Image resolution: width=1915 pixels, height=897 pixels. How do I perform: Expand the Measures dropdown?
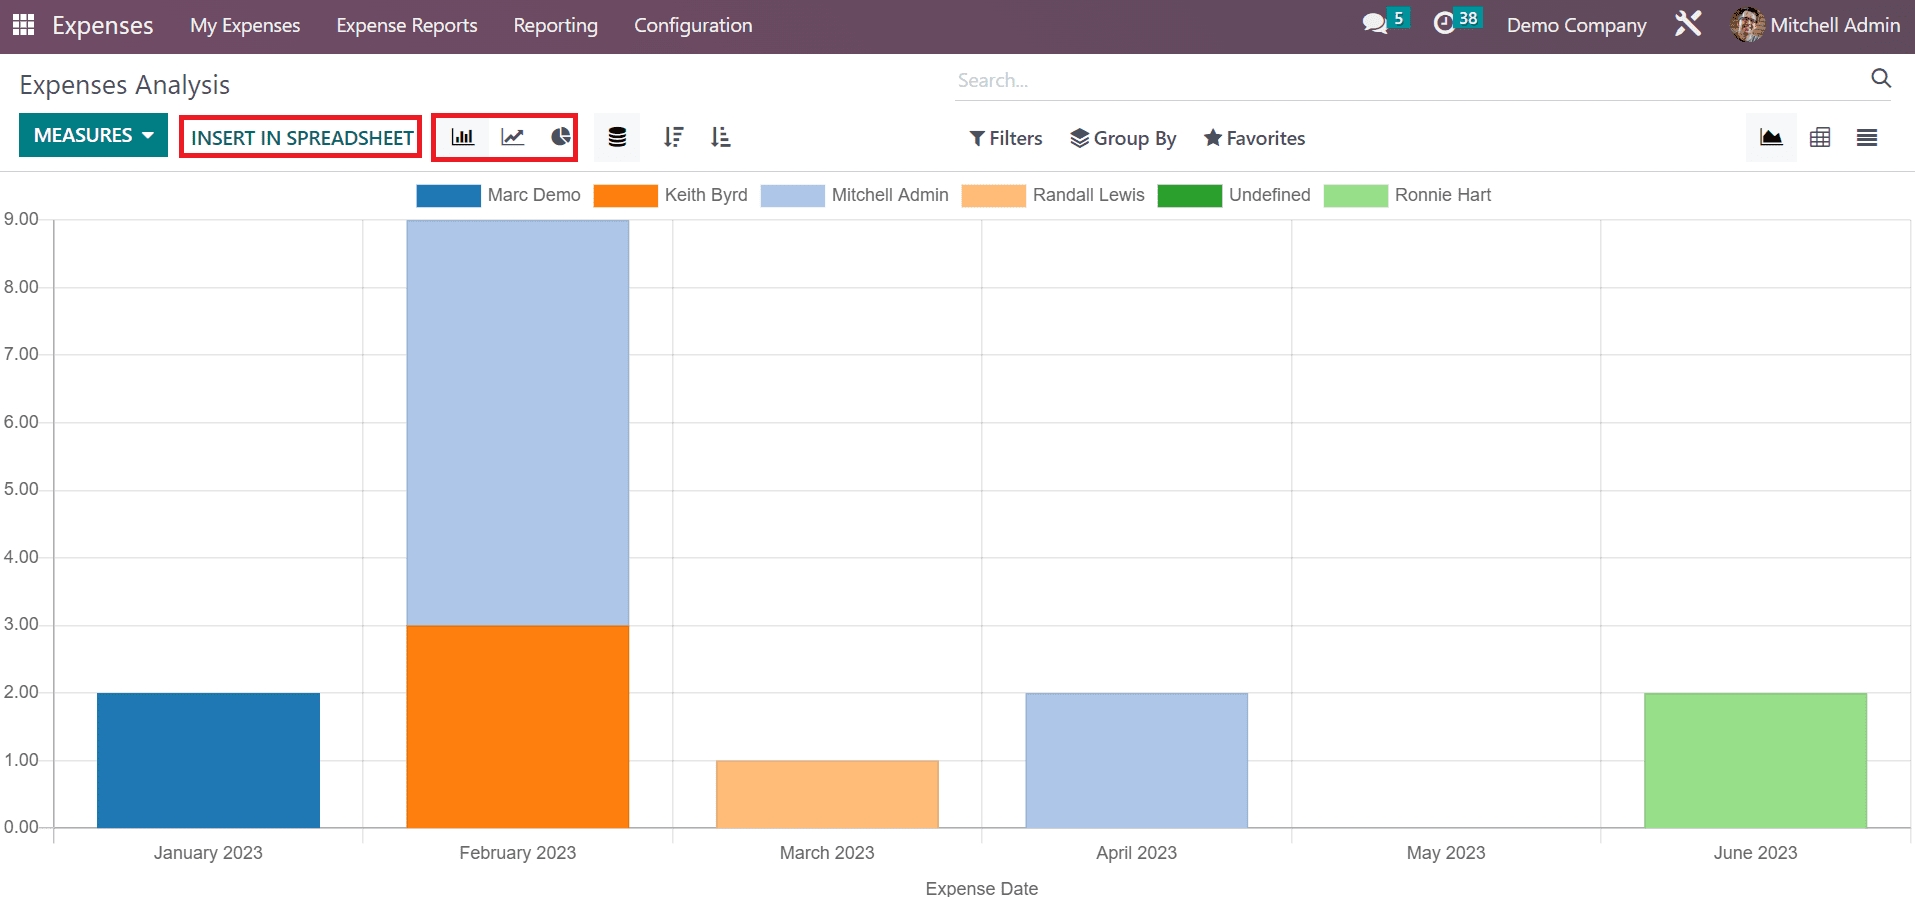[x=93, y=135]
